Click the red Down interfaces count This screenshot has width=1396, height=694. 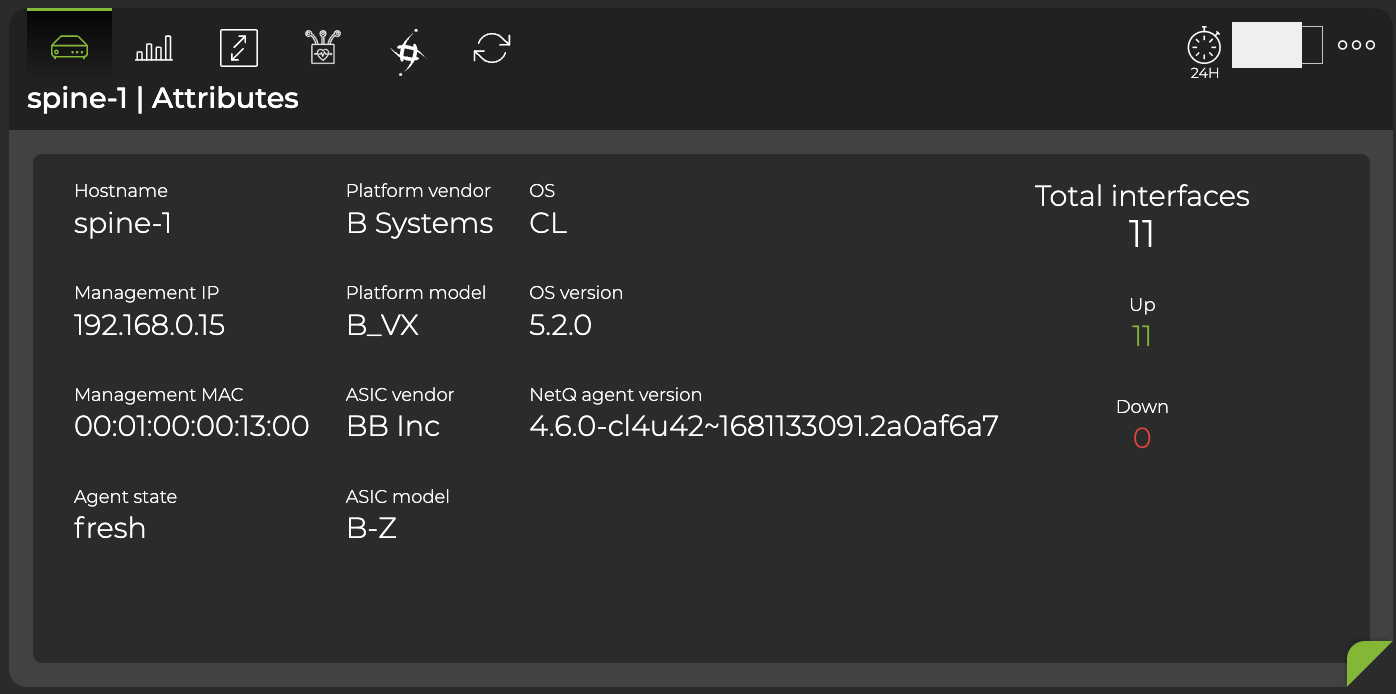click(1142, 438)
